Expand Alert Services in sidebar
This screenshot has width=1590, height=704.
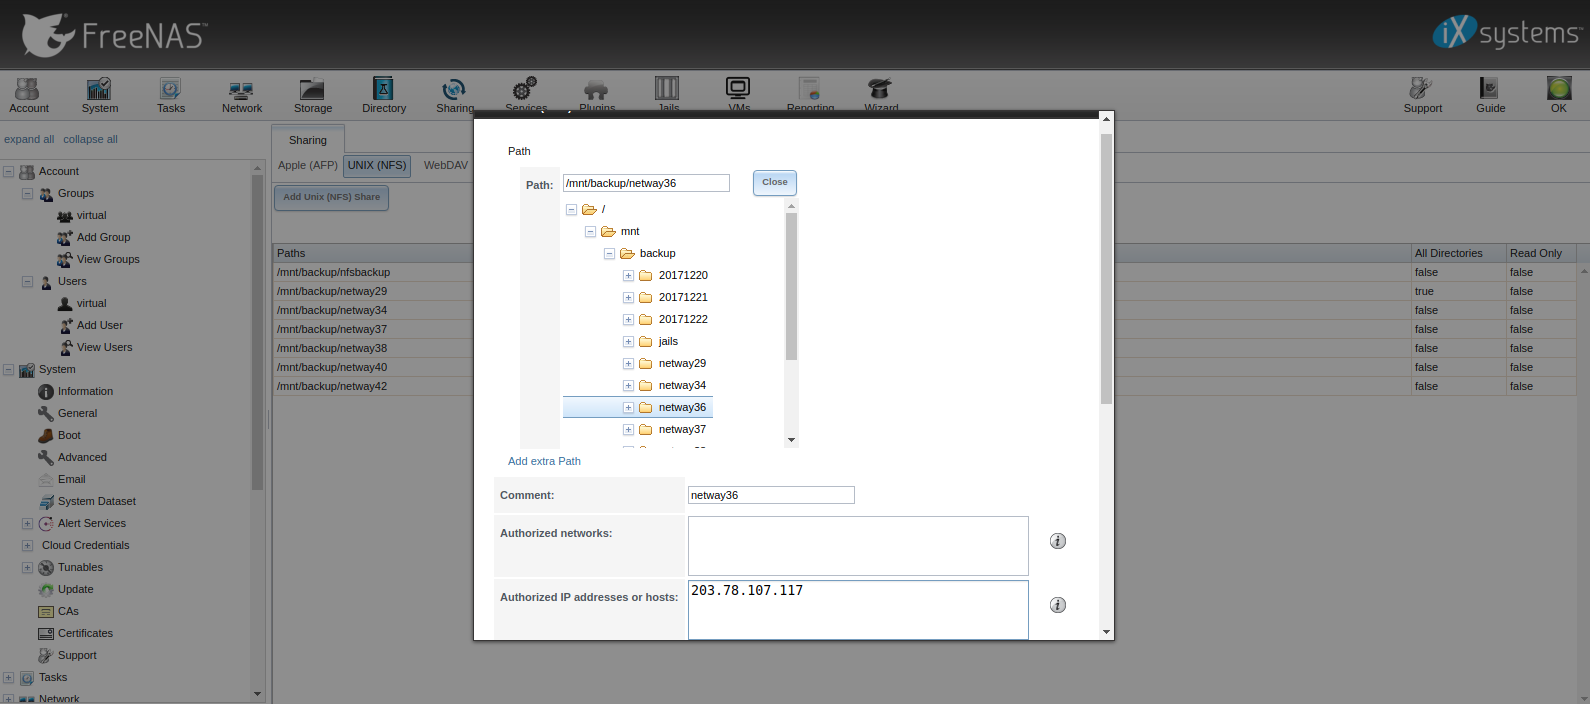tap(28, 524)
